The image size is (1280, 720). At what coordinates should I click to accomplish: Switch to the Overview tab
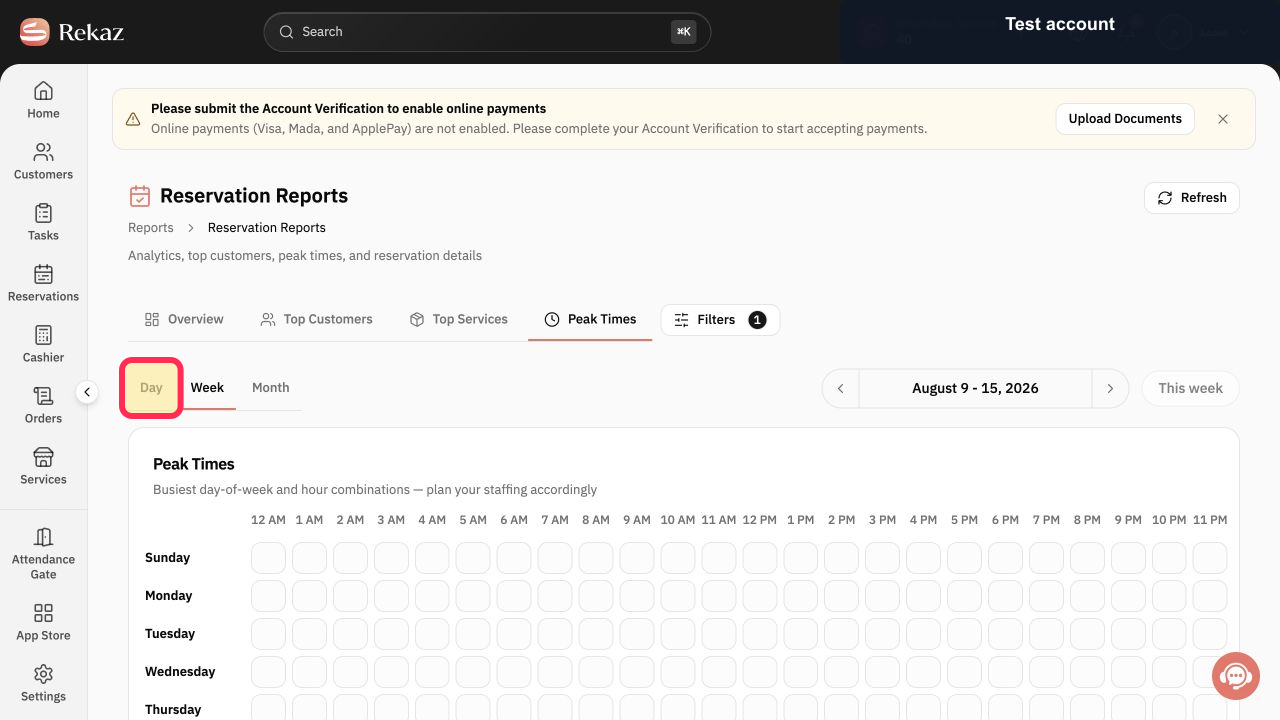point(184,319)
